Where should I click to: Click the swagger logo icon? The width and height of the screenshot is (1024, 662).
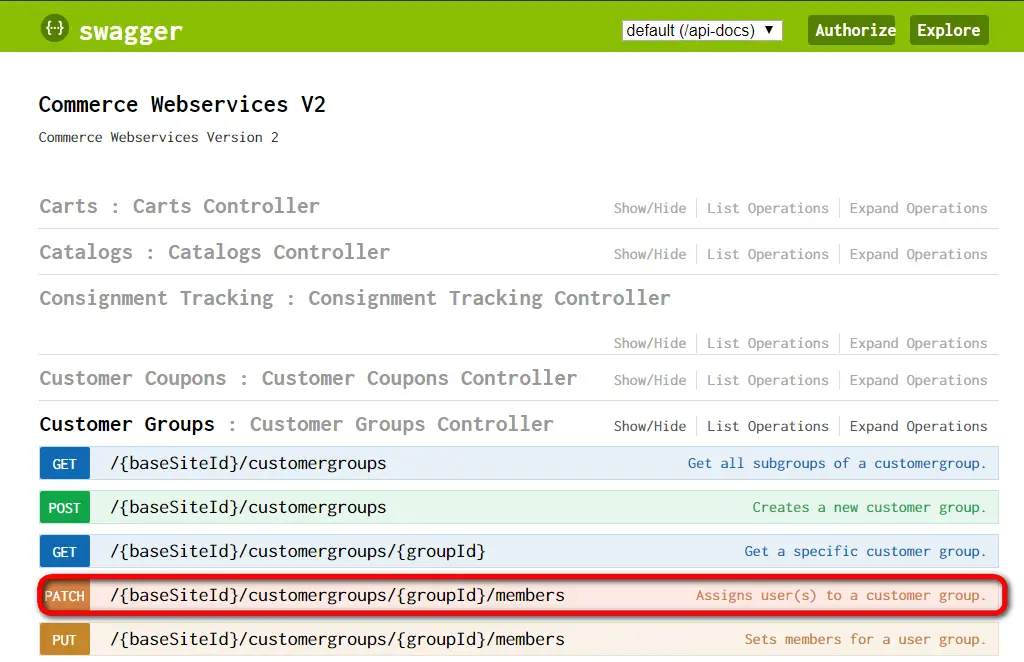55,28
